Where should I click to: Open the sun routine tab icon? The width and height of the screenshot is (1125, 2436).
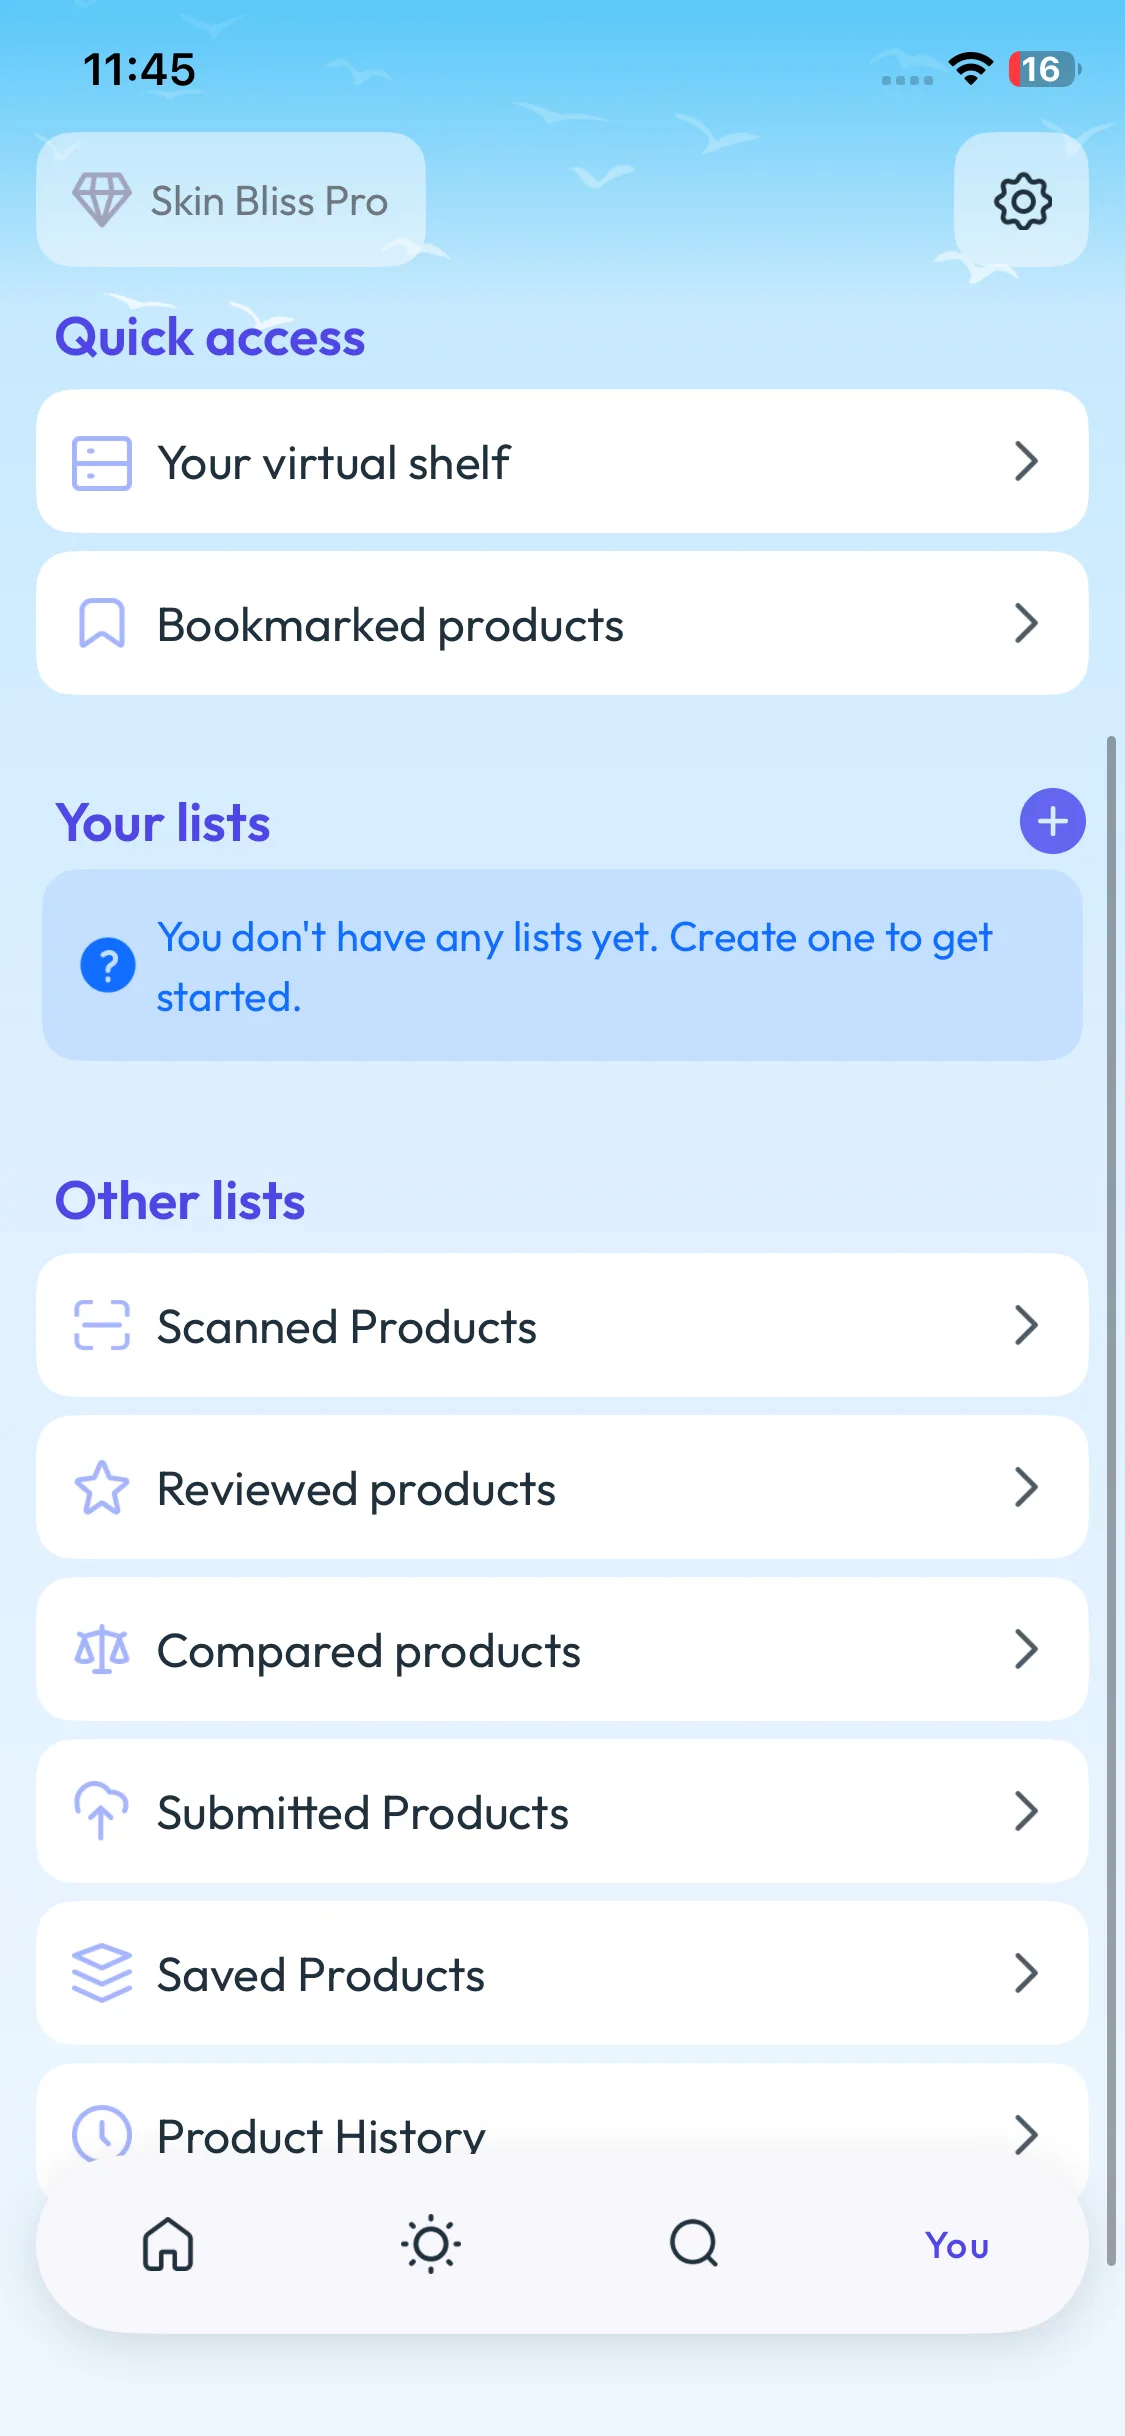click(x=431, y=2245)
